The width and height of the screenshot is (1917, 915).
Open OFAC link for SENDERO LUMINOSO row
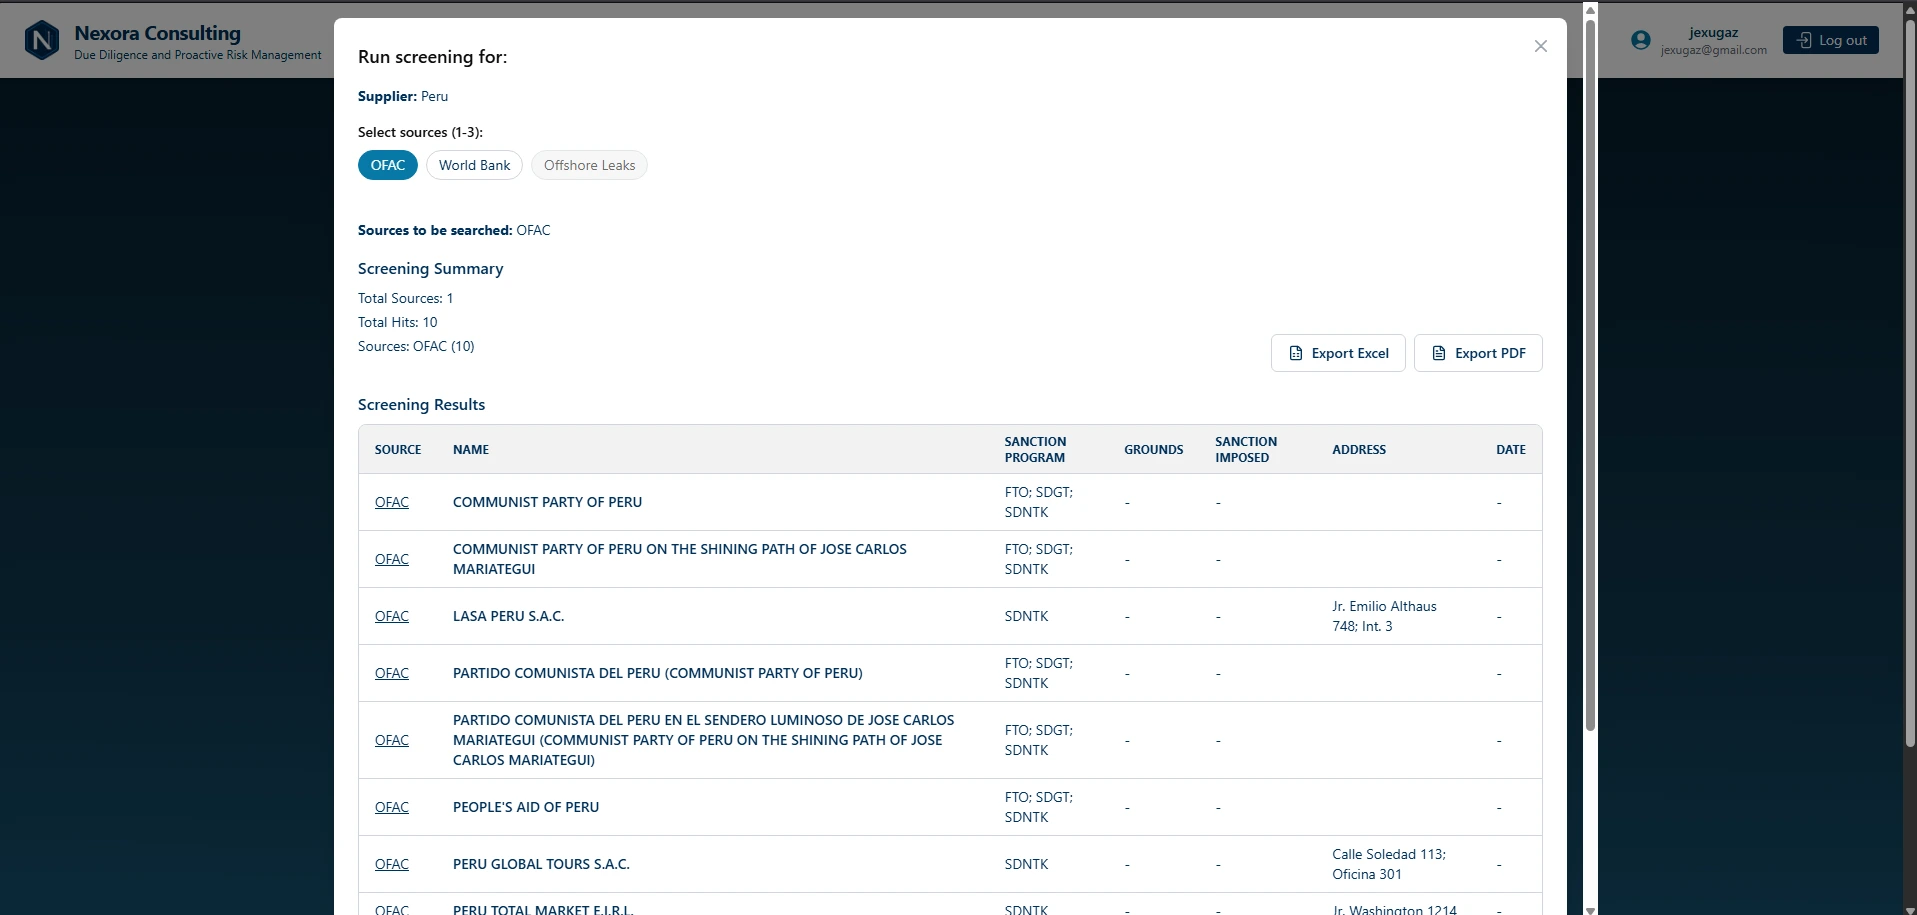(x=392, y=740)
